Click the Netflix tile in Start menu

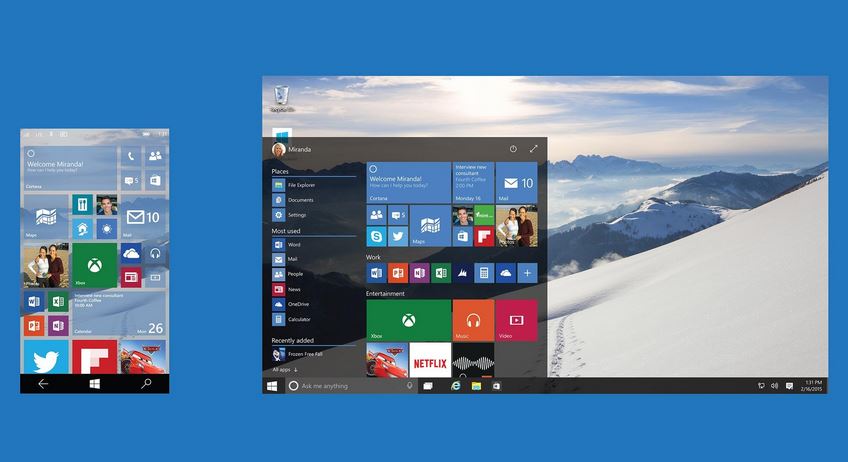[430, 359]
